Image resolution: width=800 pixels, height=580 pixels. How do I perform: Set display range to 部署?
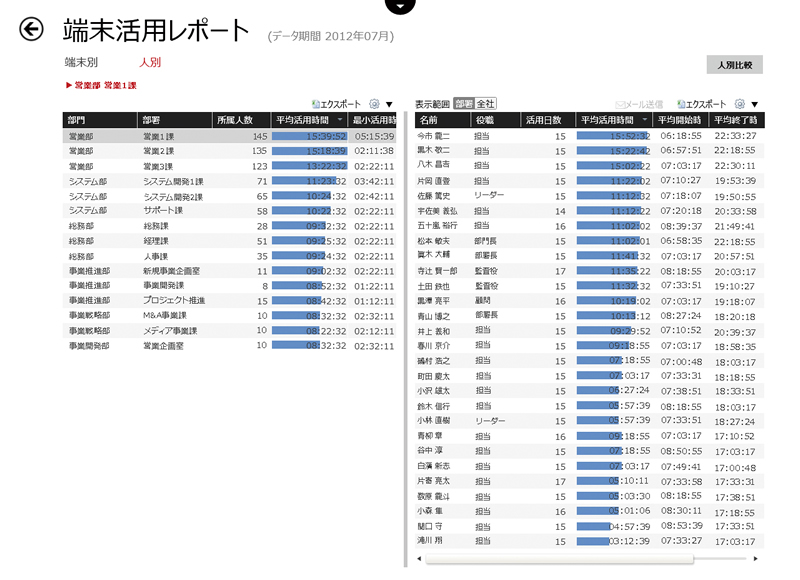point(463,104)
